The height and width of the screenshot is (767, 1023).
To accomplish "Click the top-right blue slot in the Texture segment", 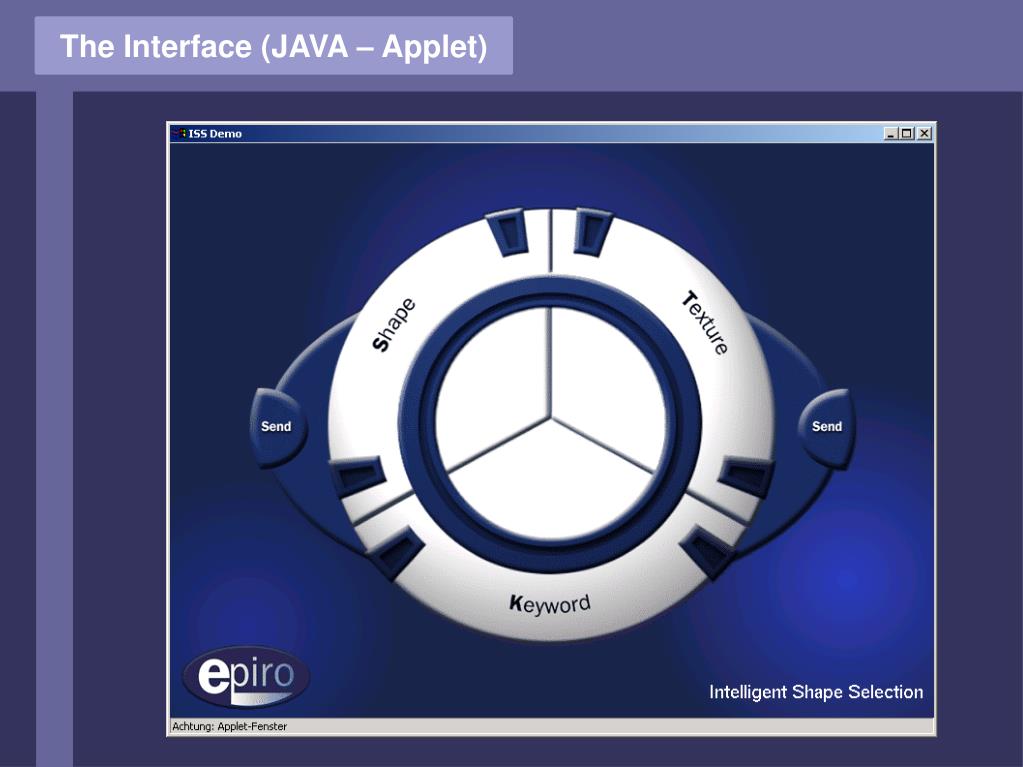I will [592, 232].
